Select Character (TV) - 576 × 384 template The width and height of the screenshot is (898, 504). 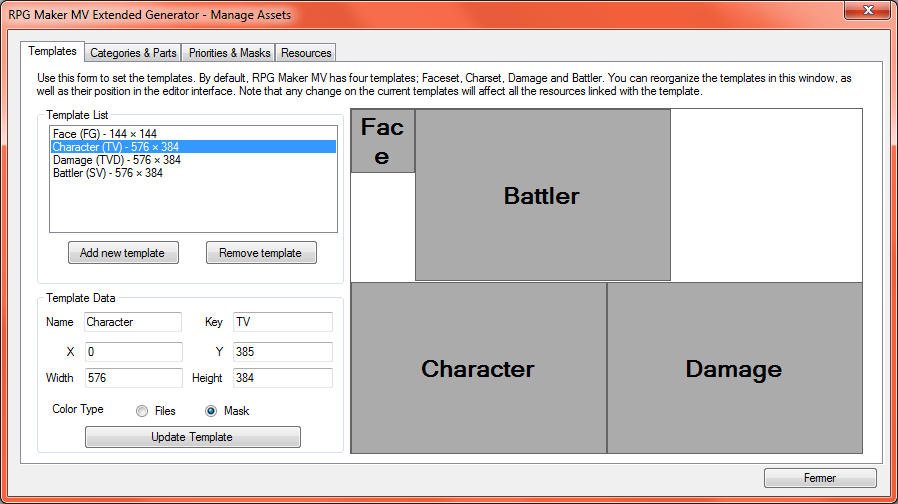pos(193,147)
